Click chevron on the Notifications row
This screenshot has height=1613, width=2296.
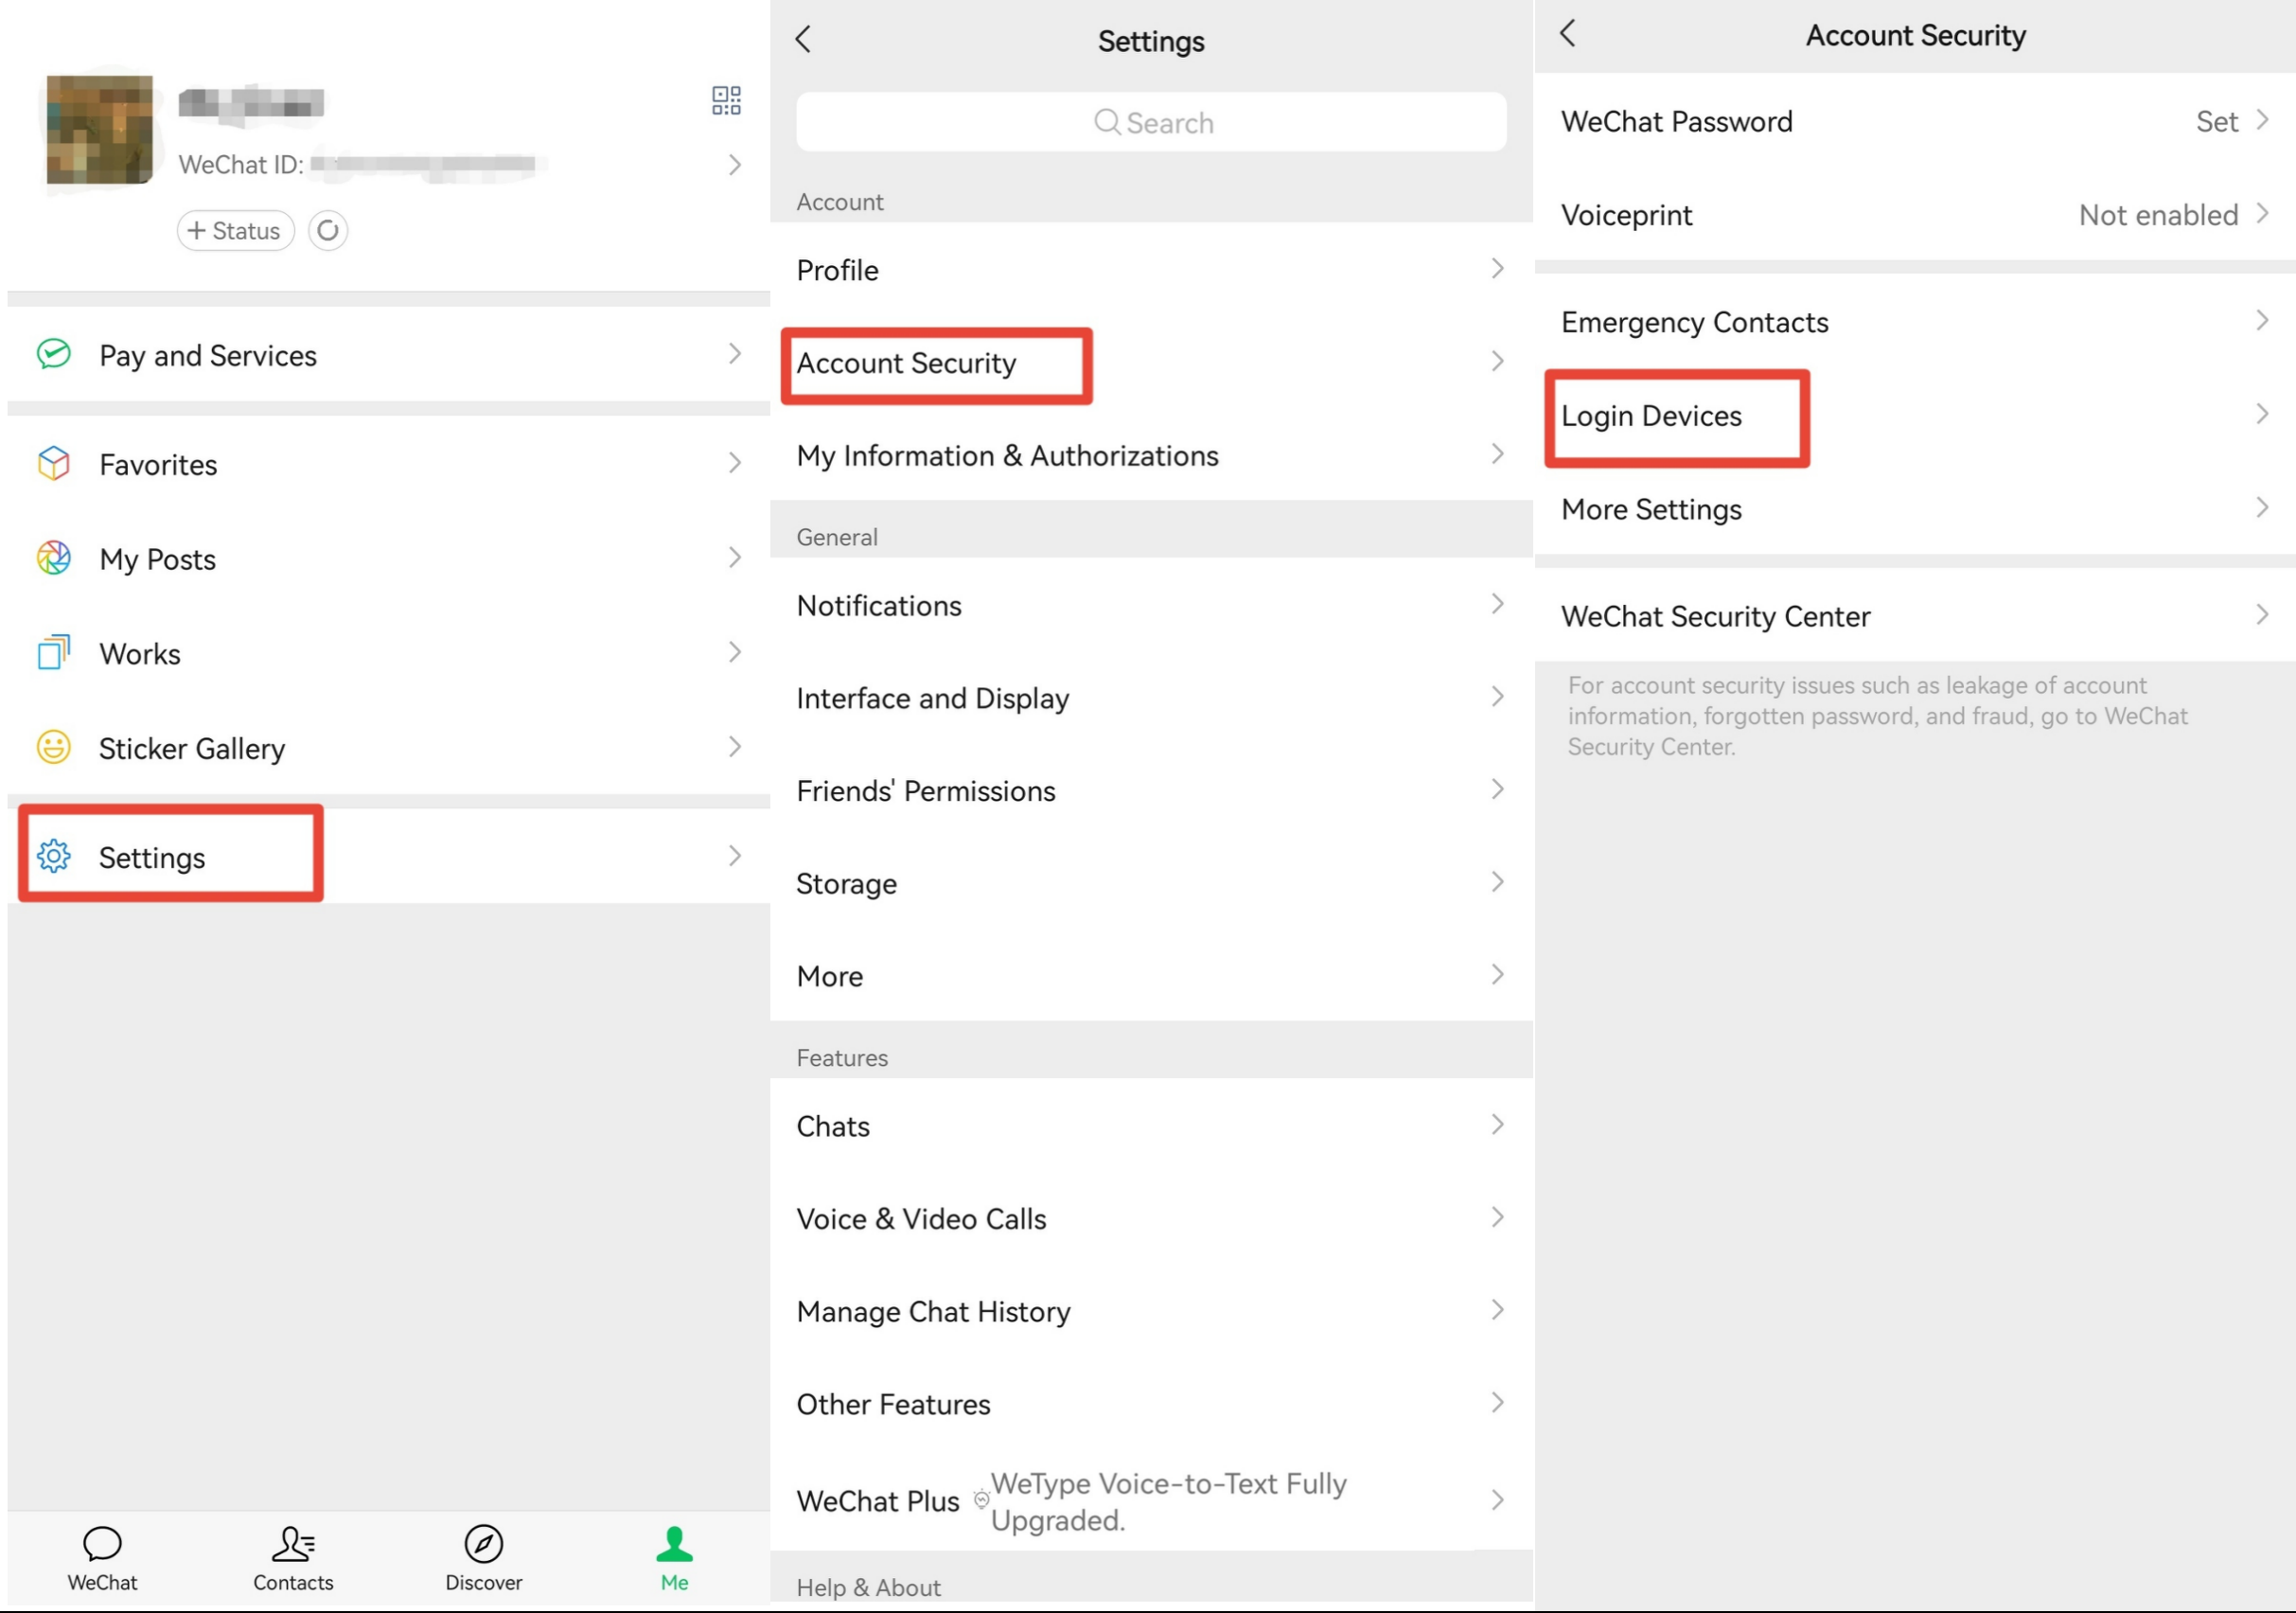[1497, 603]
